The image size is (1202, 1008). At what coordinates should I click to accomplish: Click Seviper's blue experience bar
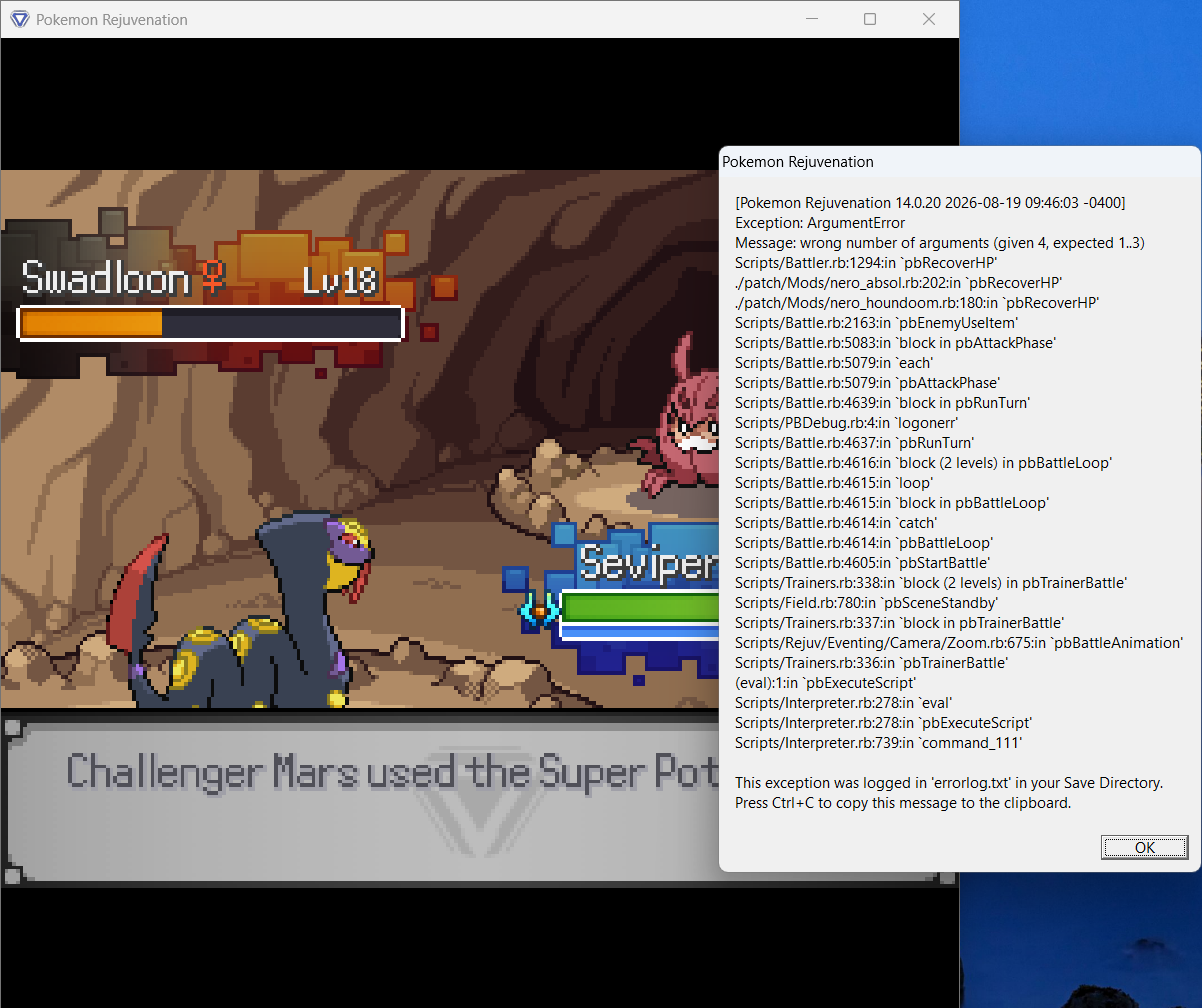[x=641, y=631]
